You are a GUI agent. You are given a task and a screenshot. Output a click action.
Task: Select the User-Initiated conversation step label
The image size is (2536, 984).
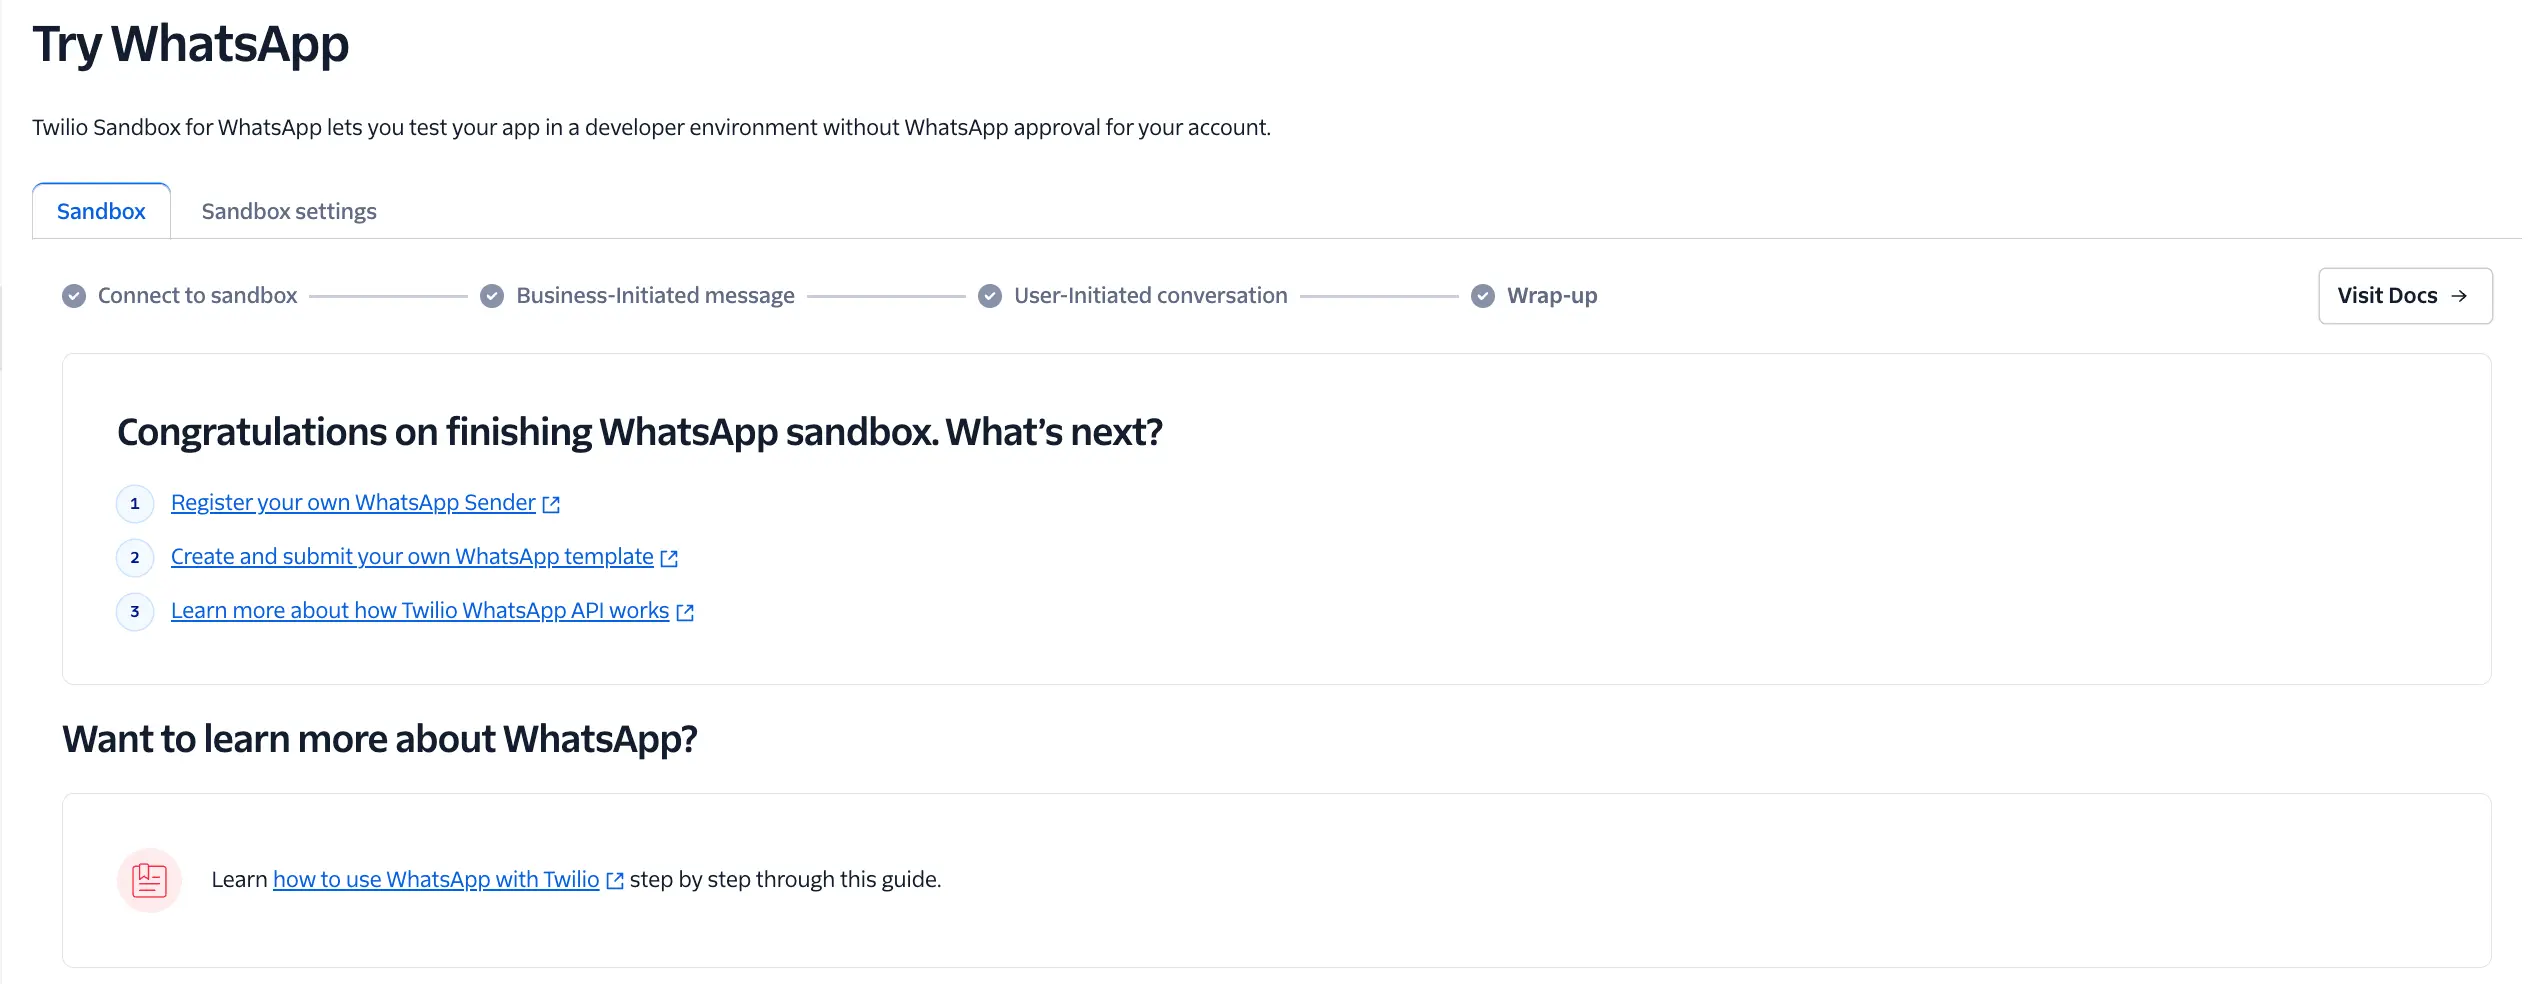(1150, 296)
